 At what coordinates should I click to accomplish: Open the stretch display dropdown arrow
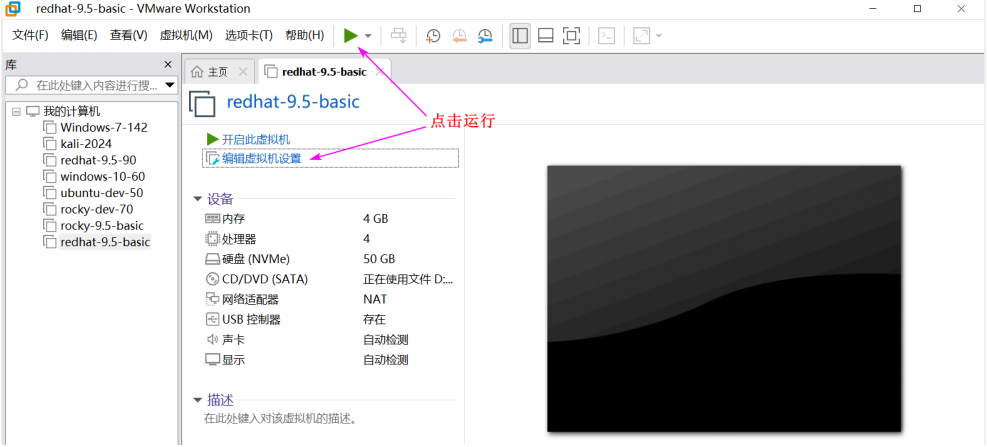(x=658, y=36)
